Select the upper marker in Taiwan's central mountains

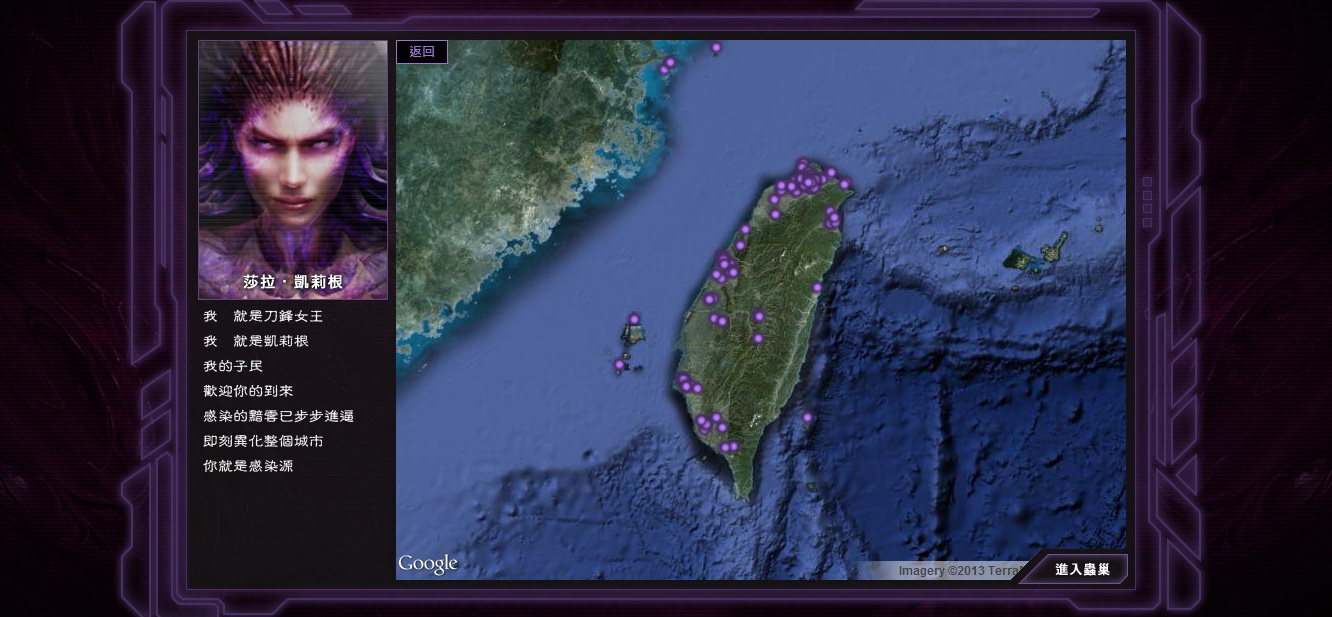coord(759,316)
